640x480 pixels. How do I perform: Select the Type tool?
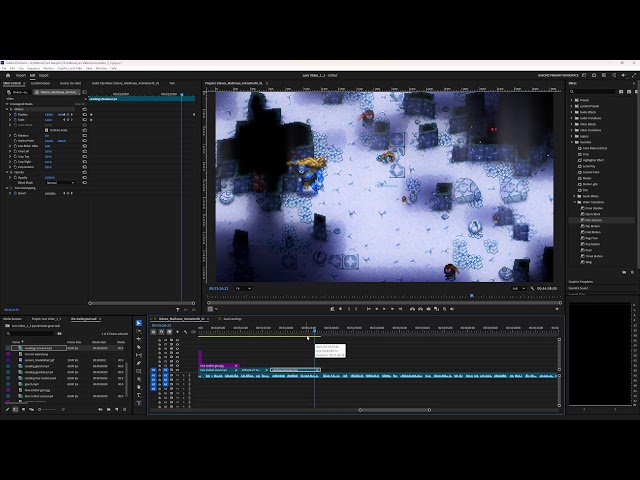(139, 395)
